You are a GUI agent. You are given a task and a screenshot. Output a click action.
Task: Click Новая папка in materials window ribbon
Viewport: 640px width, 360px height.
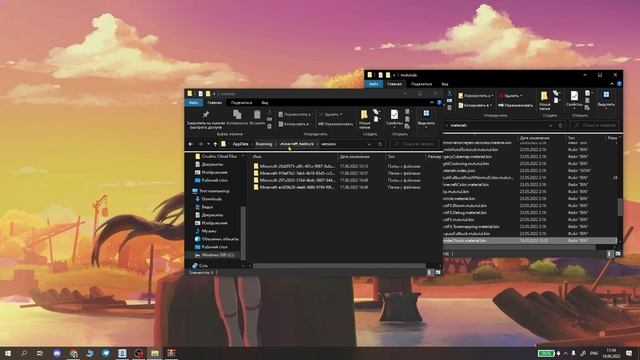click(544, 100)
